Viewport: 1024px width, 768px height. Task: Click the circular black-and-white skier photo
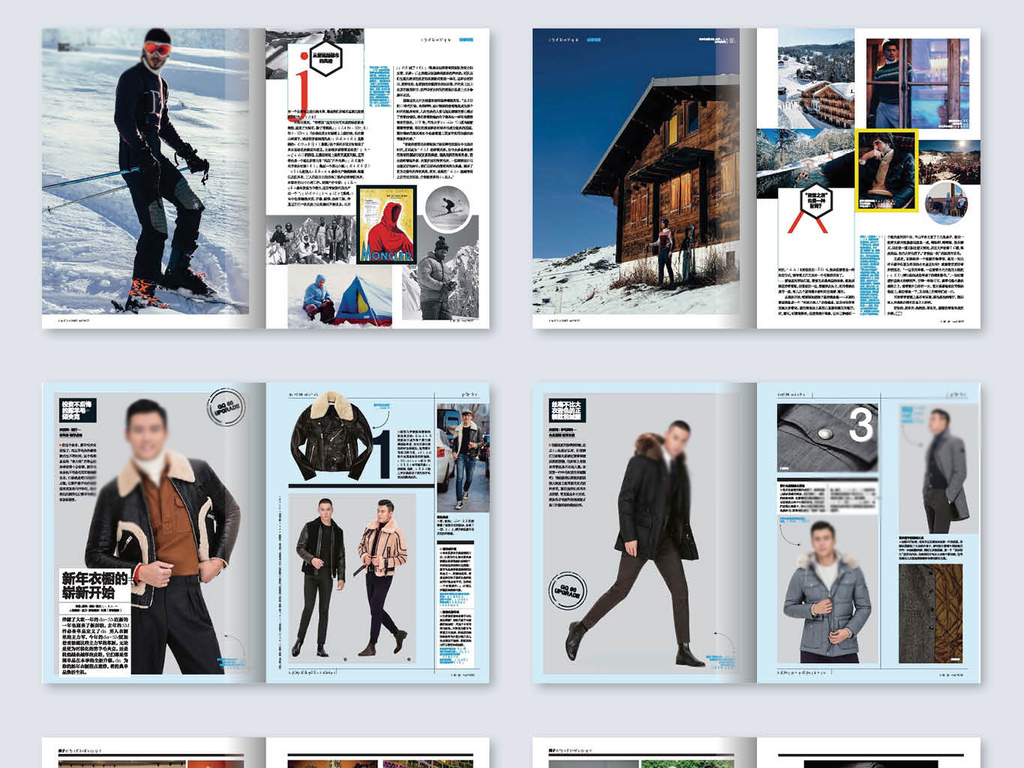coord(446,207)
